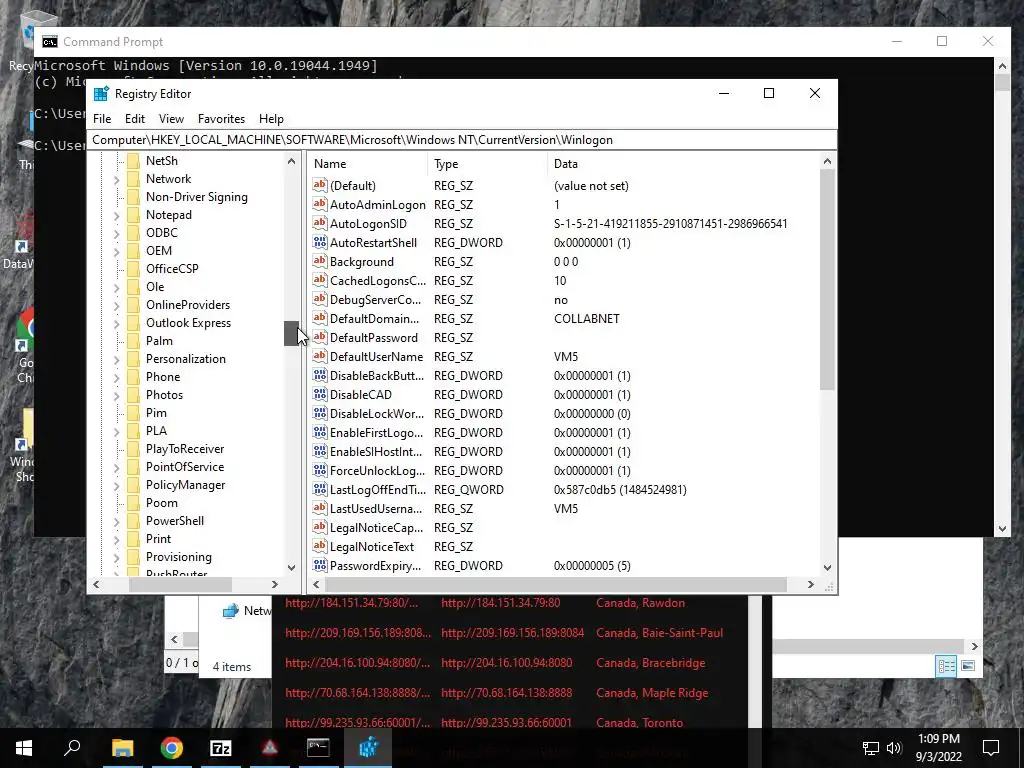This screenshot has height=768, width=1024.
Task: Click the DefaultPassword value icon
Action: click(319, 337)
